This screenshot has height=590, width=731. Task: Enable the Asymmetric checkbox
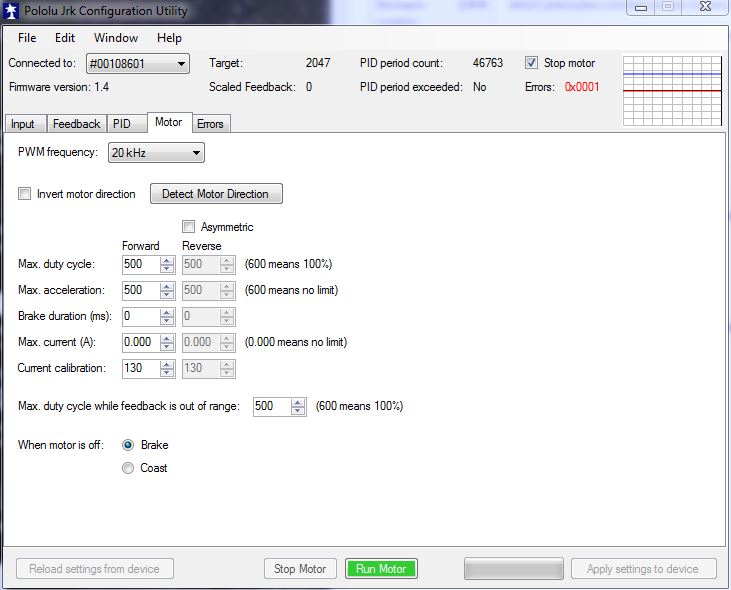click(x=188, y=226)
